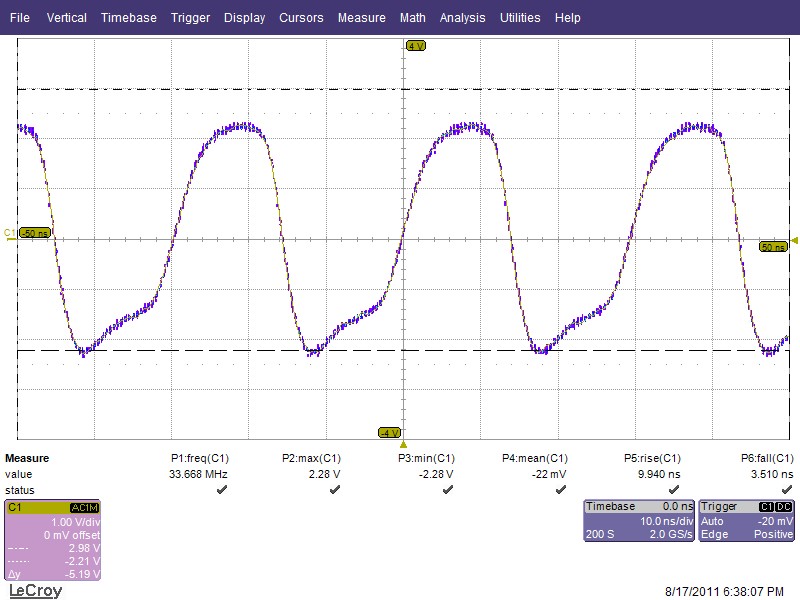The image size is (800, 600).
Task: Click the 0.0 ns timebase delay value
Action: 678,507
